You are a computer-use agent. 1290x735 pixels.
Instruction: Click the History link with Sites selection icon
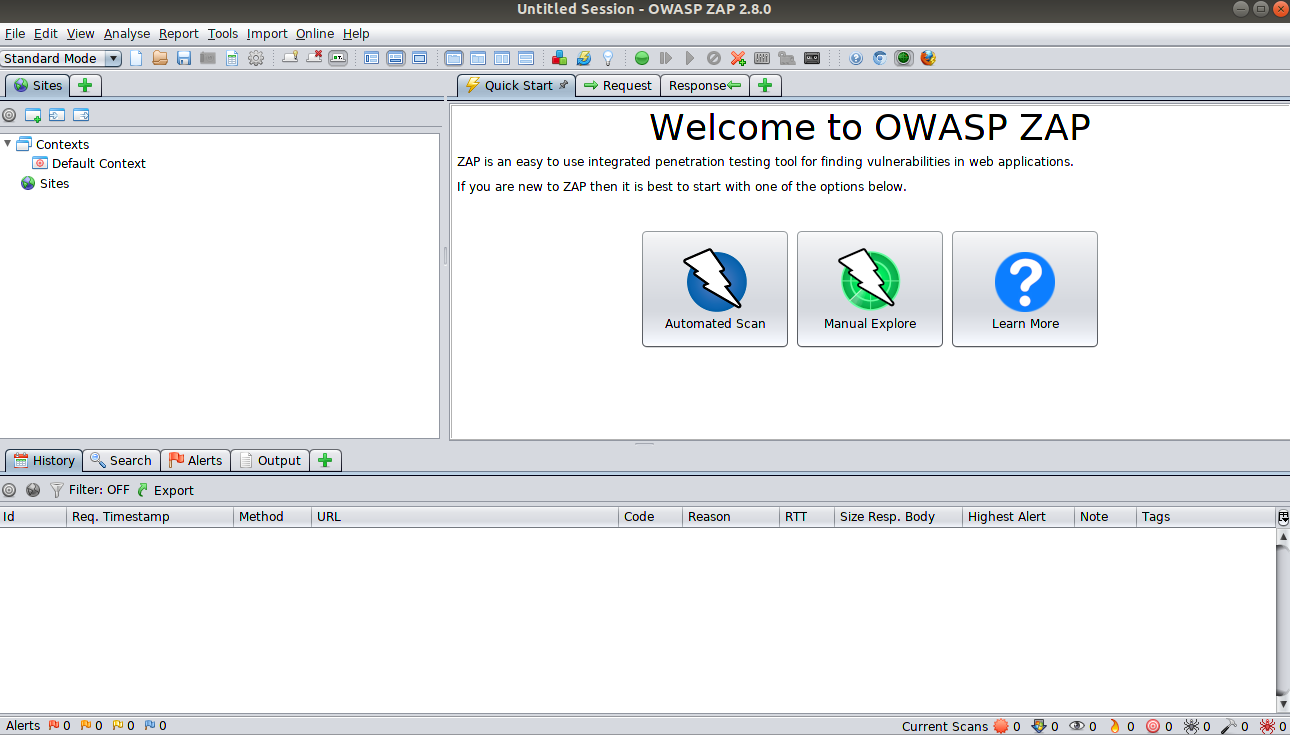pyautogui.click(x=33, y=490)
